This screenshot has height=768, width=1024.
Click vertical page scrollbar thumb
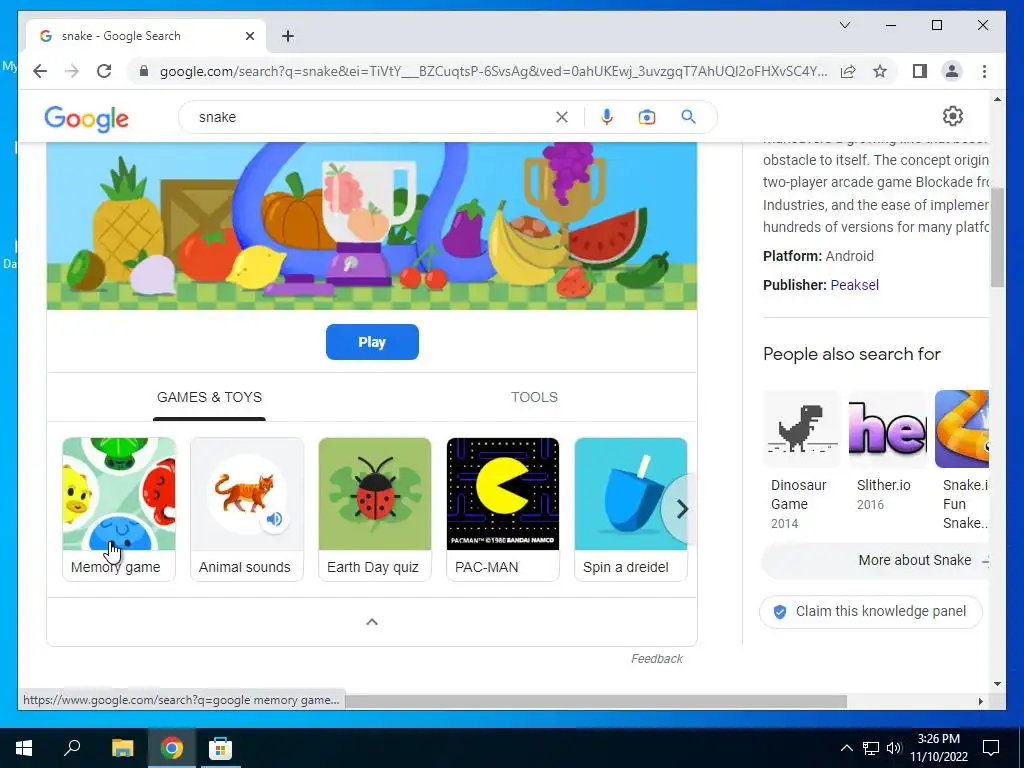tap(997, 237)
